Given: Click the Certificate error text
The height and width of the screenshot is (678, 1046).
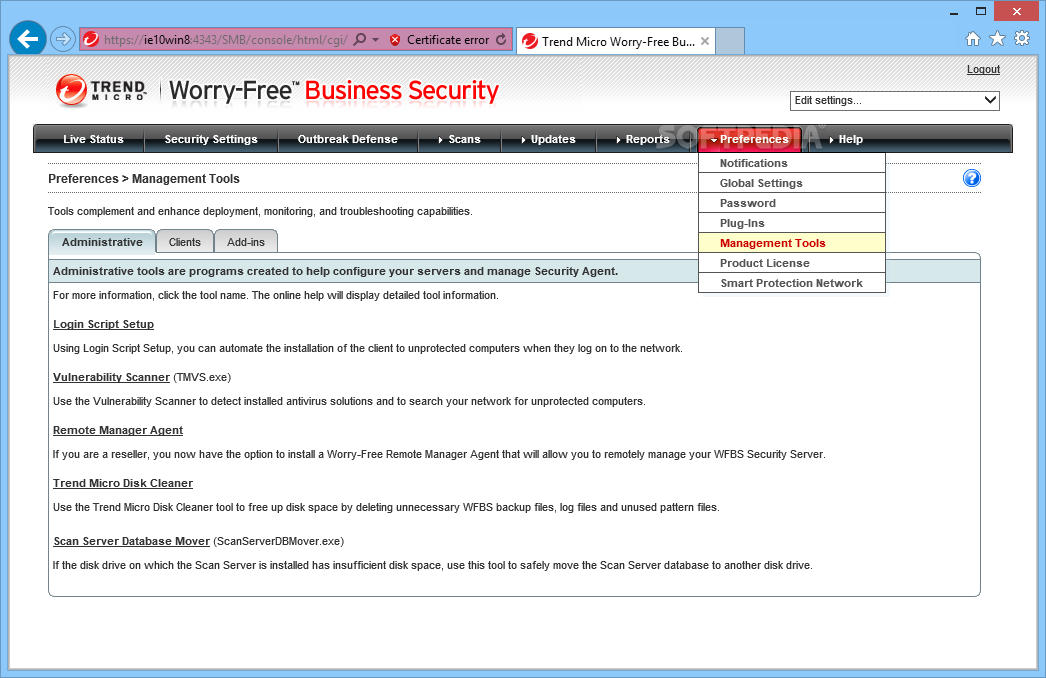Looking at the screenshot, I should click(448, 40).
